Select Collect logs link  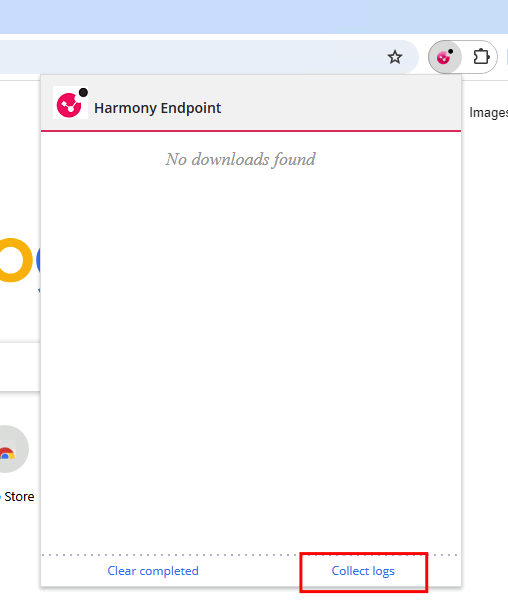point(363,571)
